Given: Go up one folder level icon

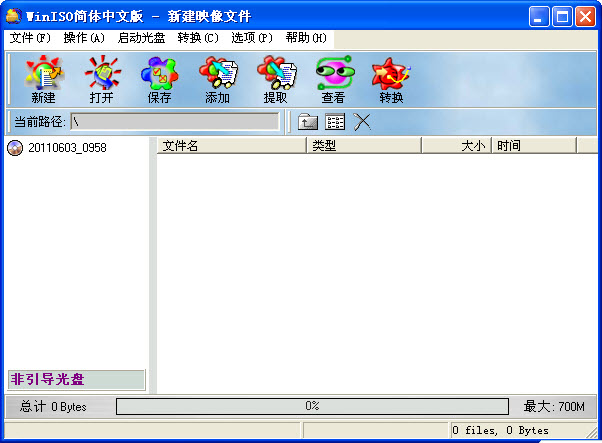Looking at the screenshot, I should point(308,122).
